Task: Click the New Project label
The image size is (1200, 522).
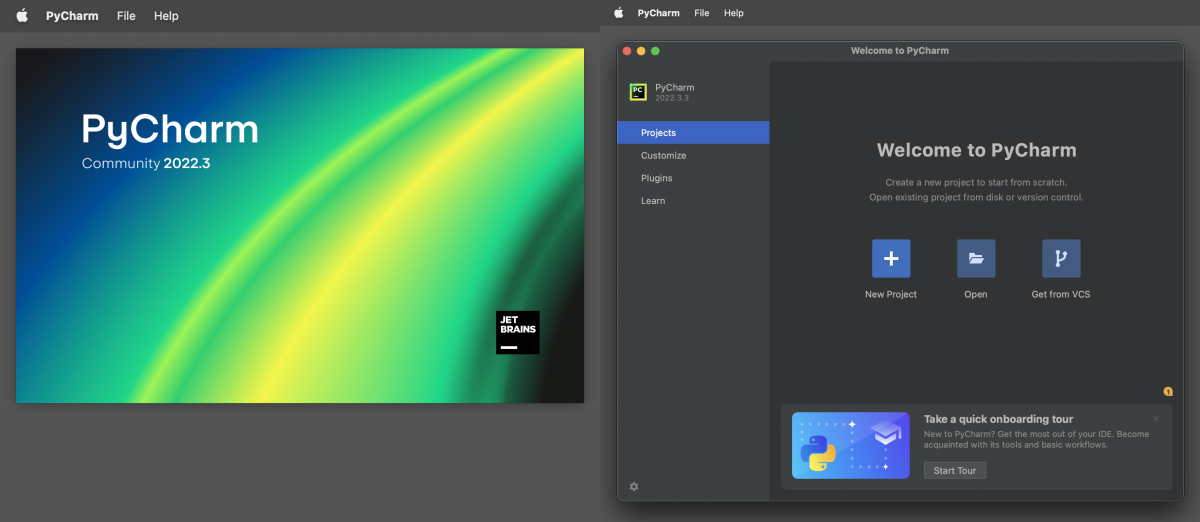Action: coord(891,294)
